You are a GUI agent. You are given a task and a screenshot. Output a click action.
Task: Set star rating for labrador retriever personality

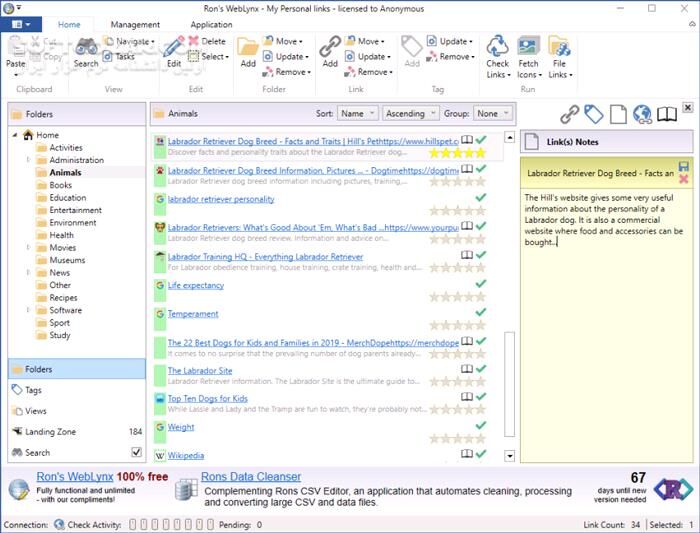coord(456,211)
